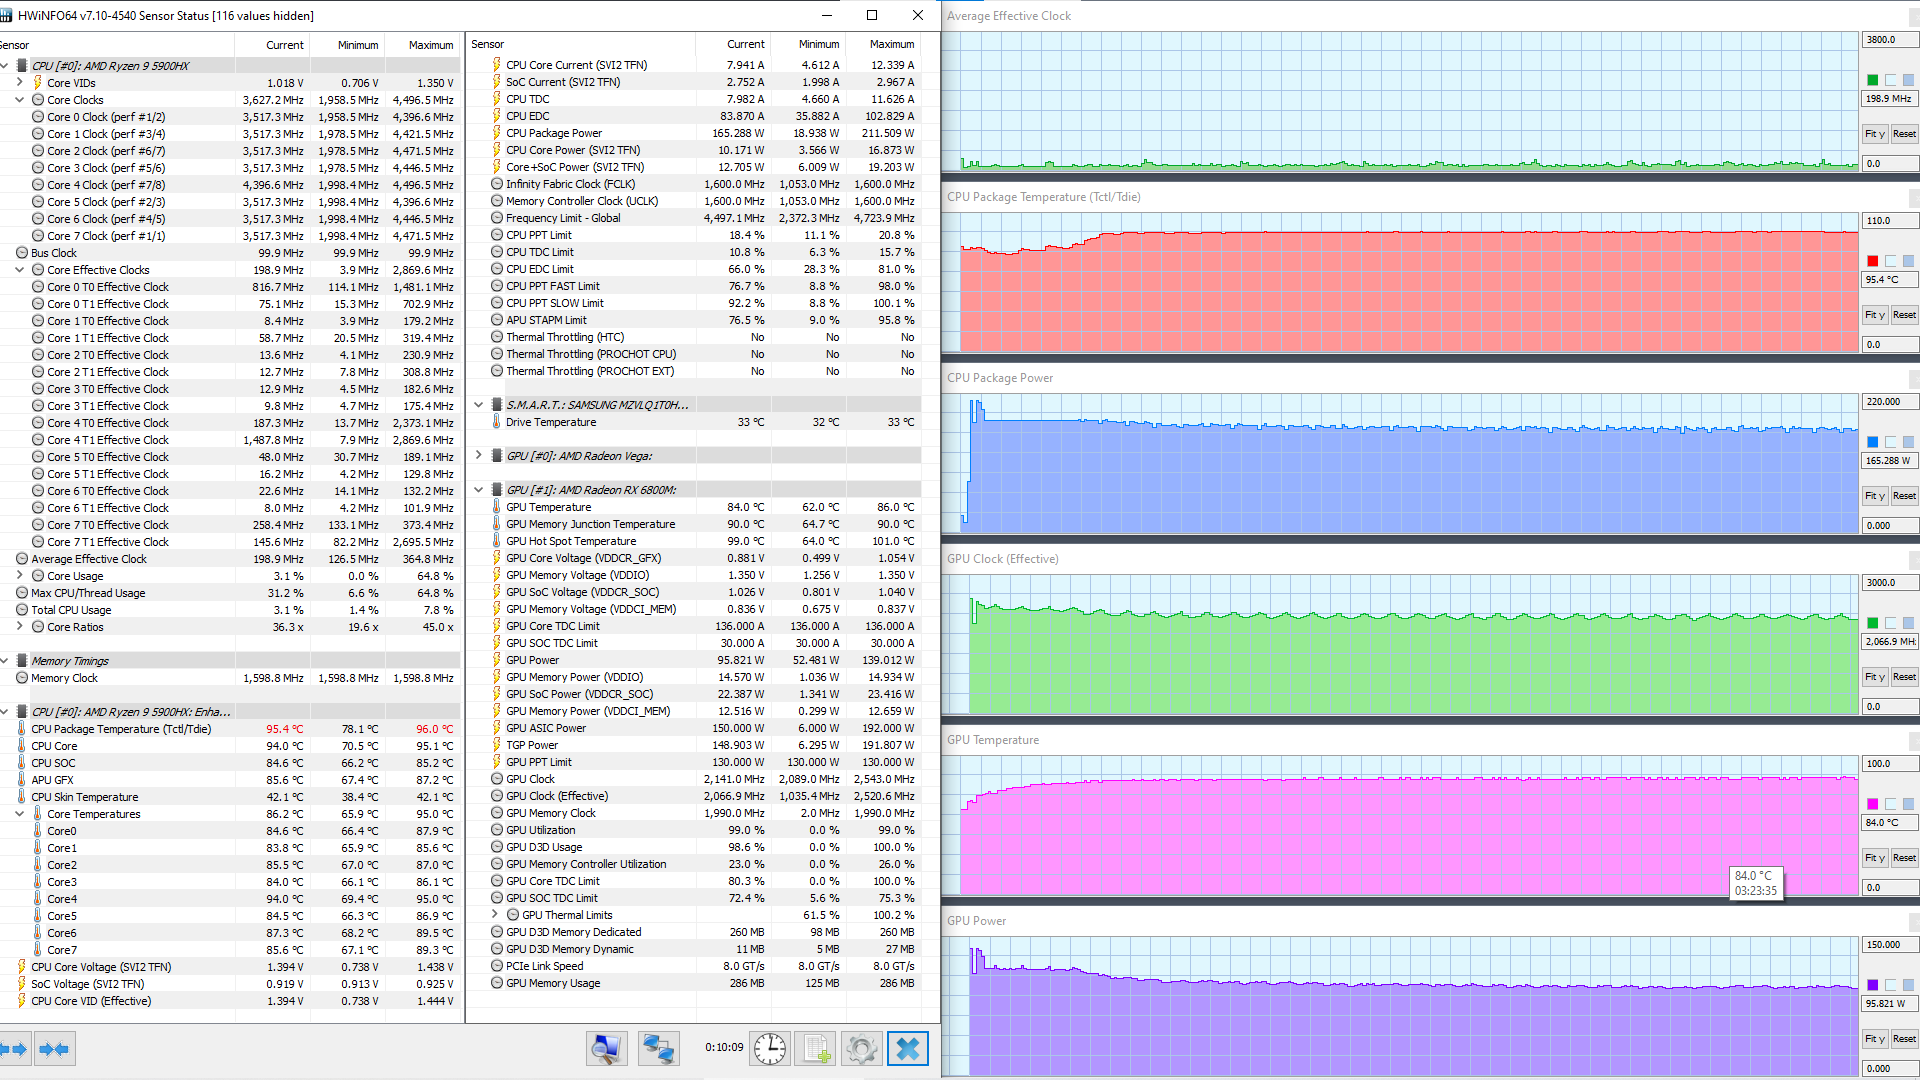Image resolution: width=1920 pixels, height=1080 pixels.
Task: Click the logging spreadsheet plus icon
Action: coord(816,1048)
